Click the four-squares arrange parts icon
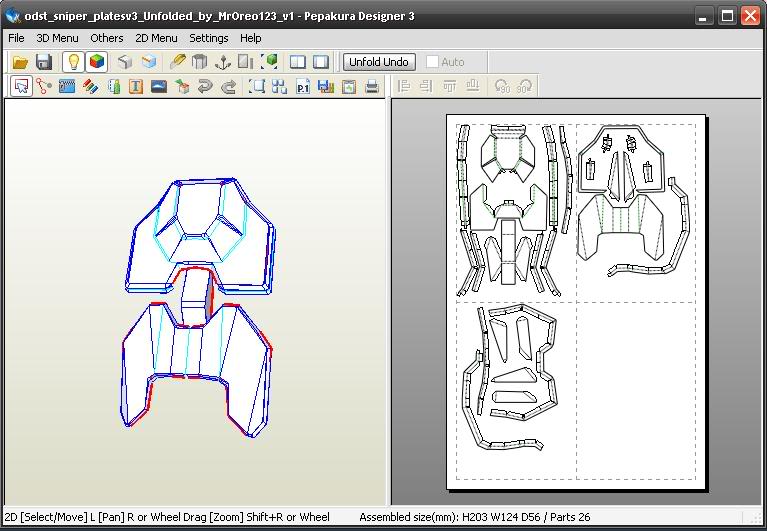Screen dimensions: 767x531 click(x=280, y=87)
